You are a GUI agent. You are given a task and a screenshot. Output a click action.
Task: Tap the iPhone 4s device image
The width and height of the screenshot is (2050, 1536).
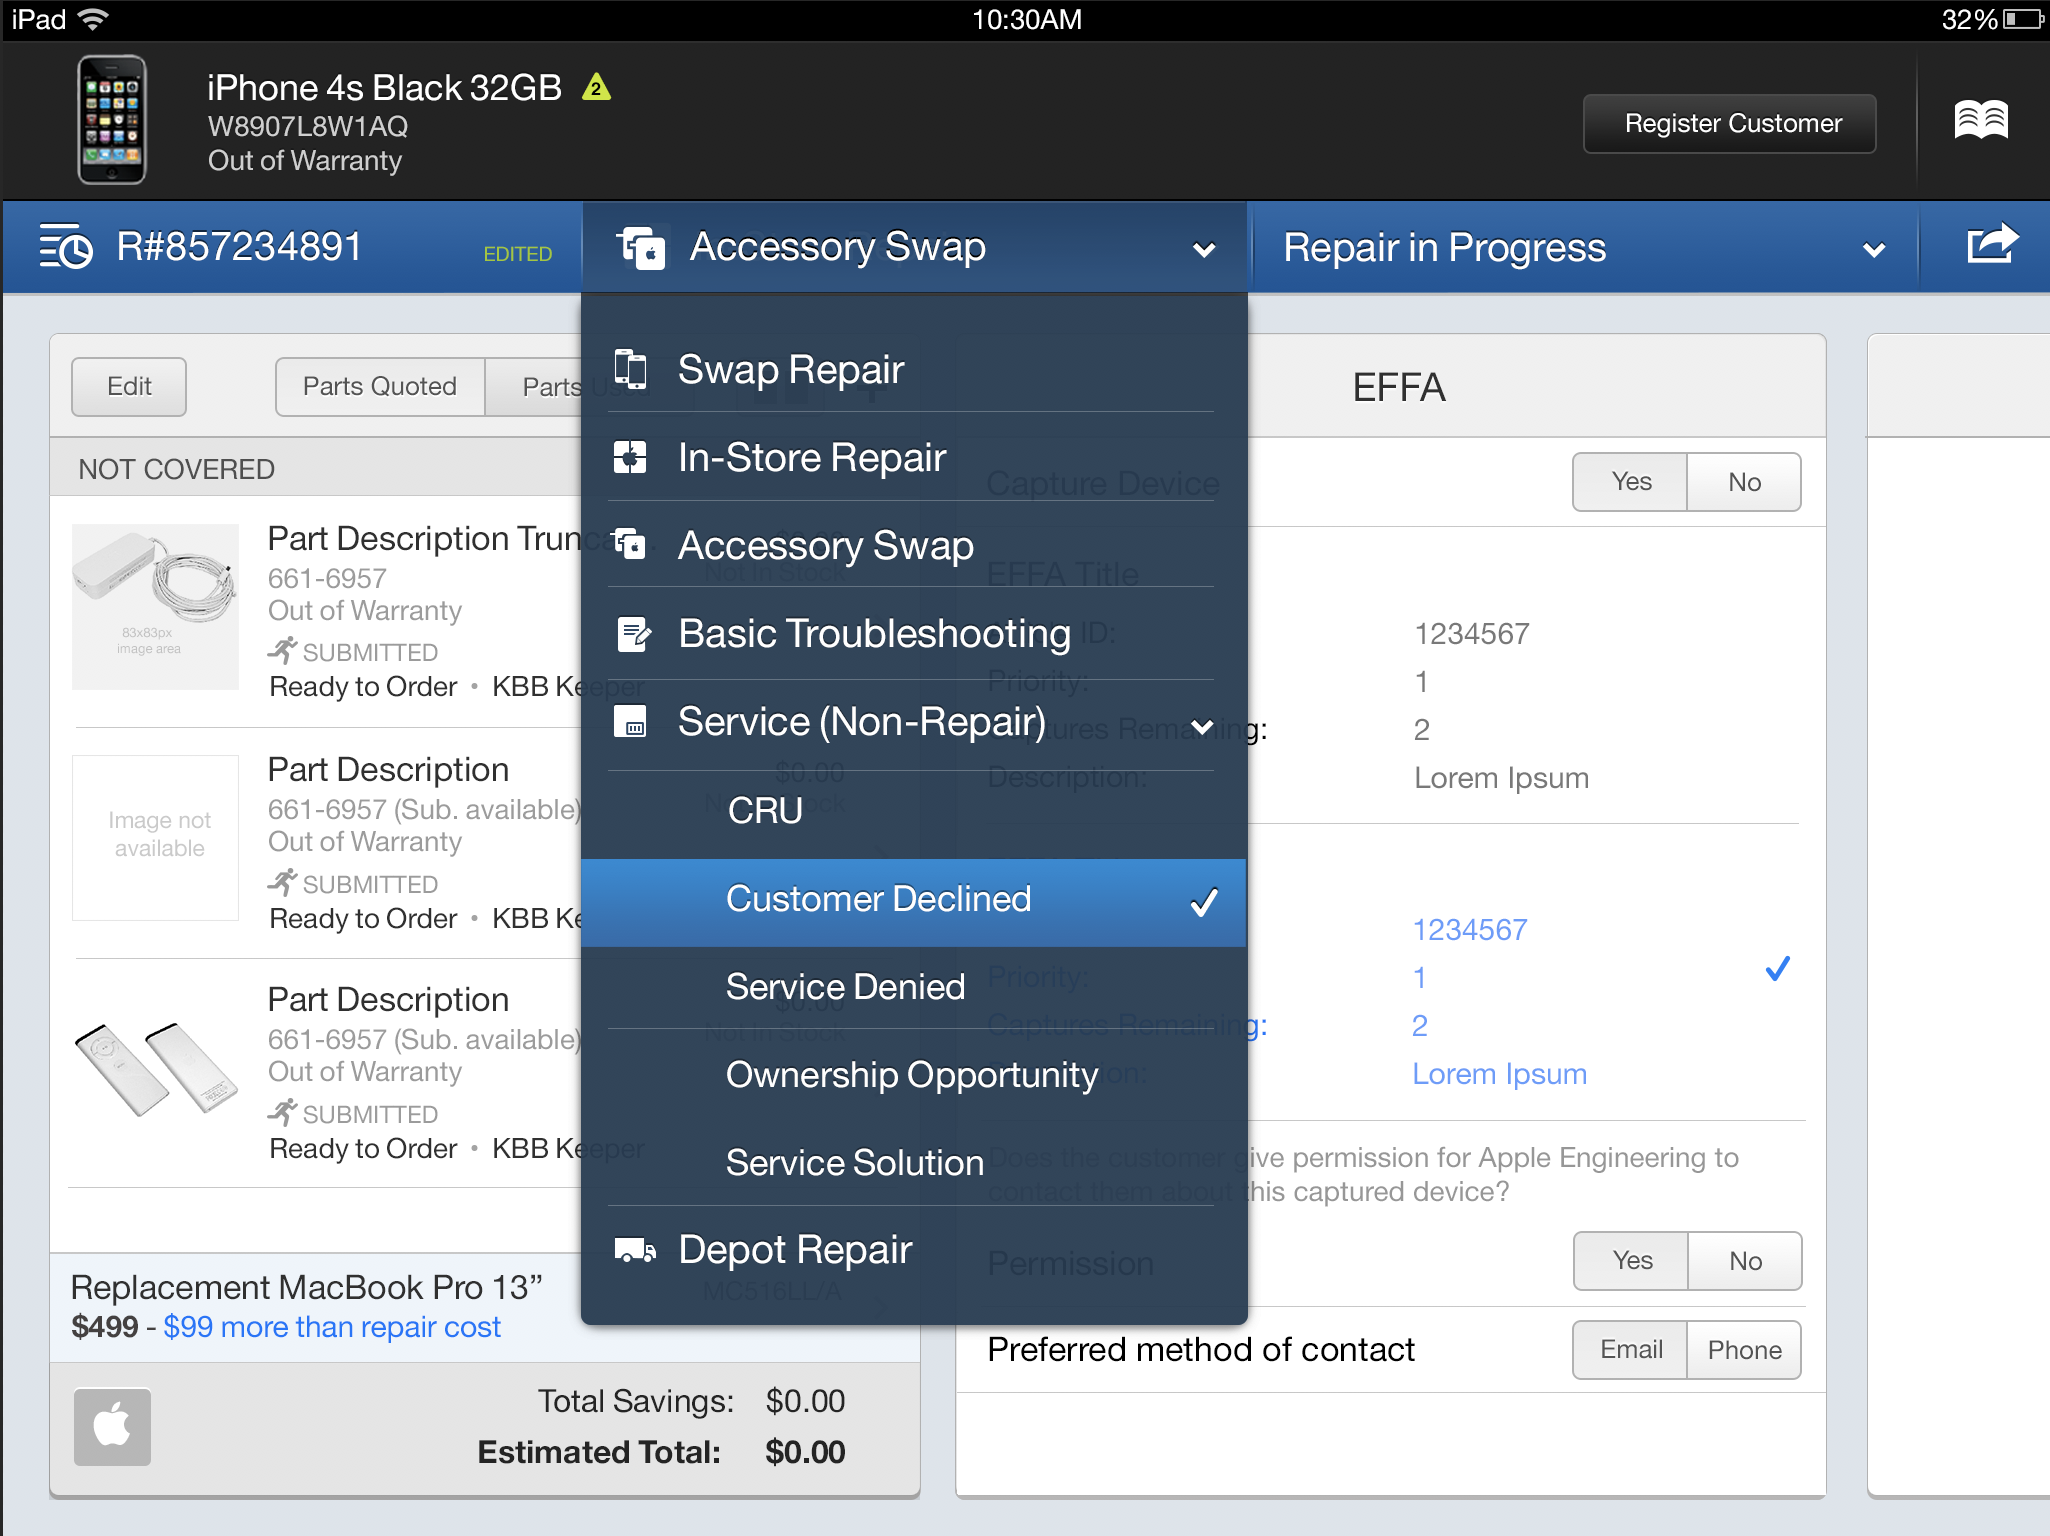pos(112,120)
